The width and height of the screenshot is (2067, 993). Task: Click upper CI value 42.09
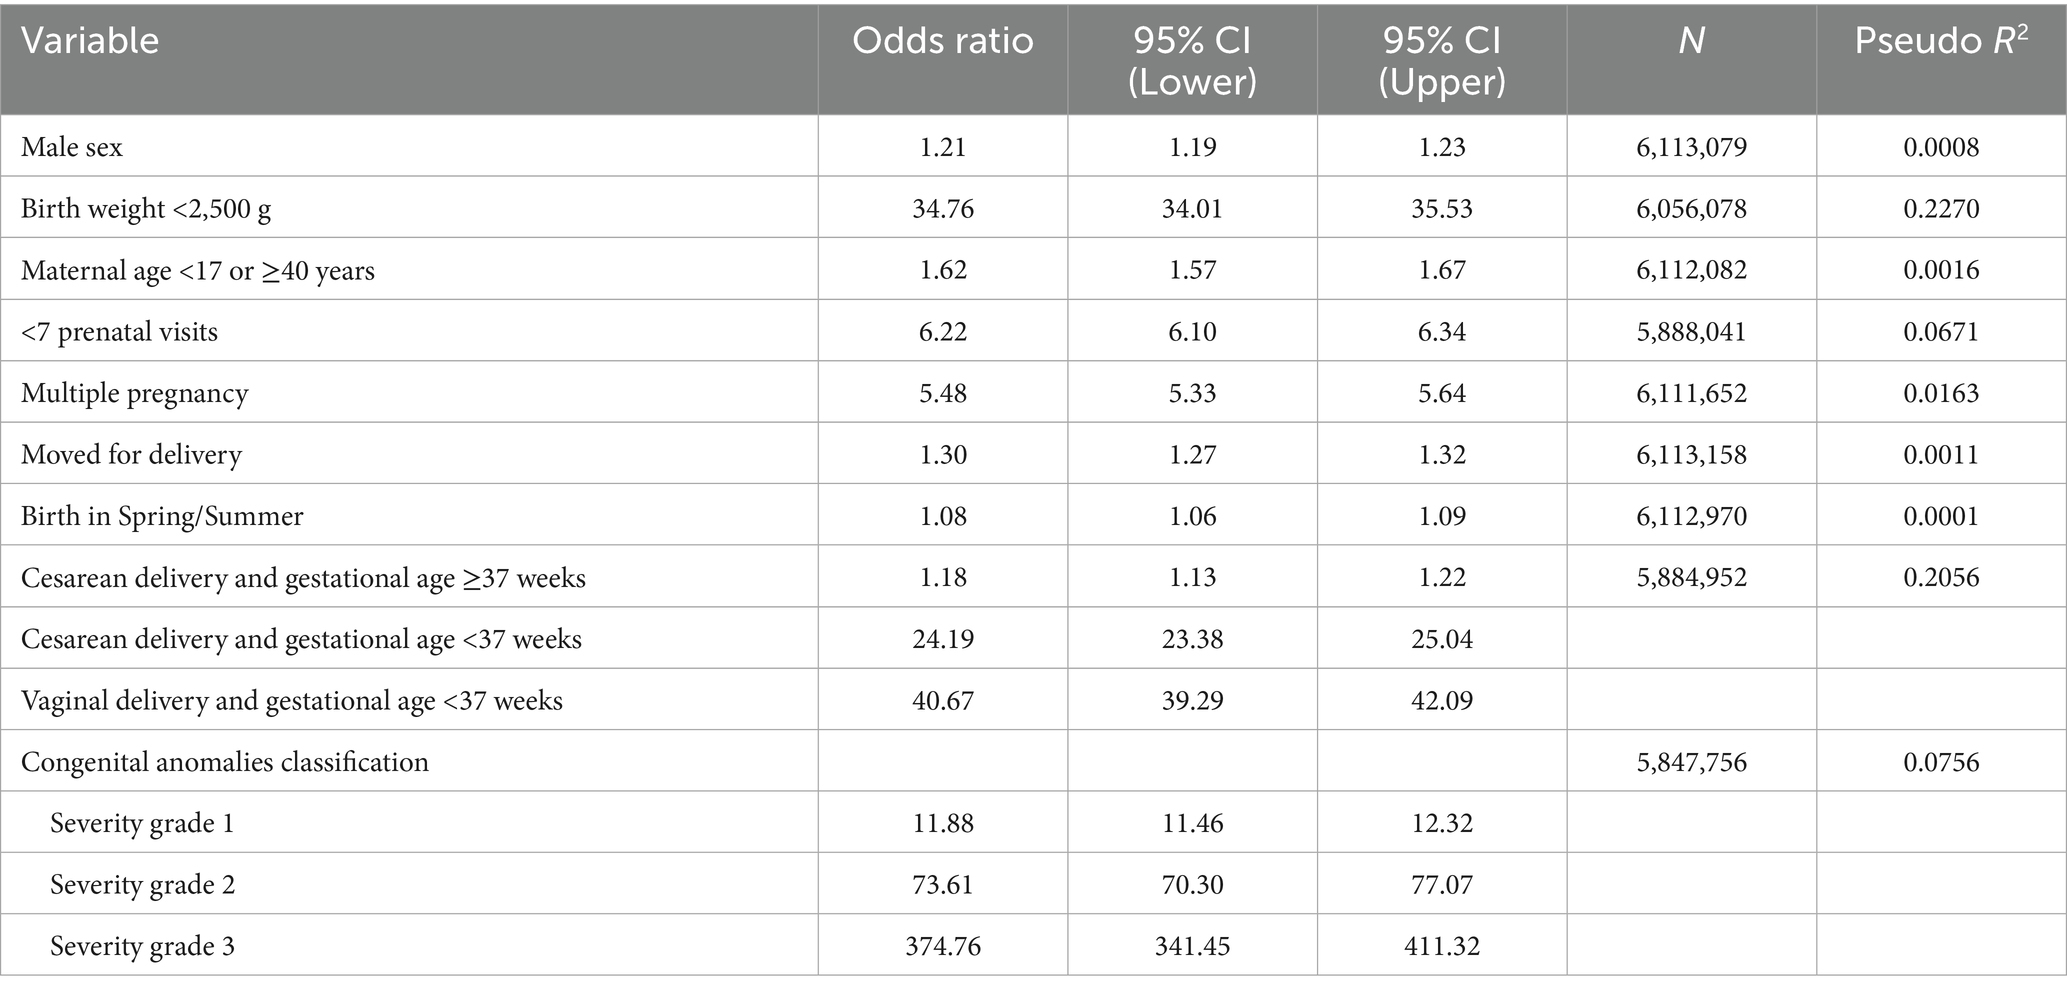[x=1441, y=701]
